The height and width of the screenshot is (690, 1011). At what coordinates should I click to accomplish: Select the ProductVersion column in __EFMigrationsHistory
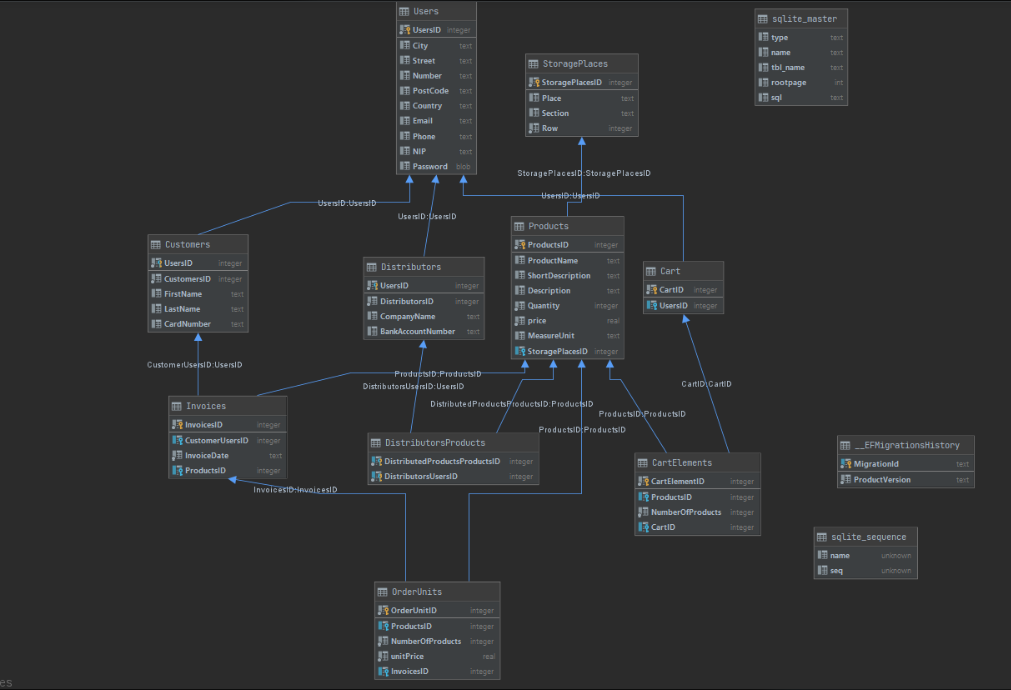(905, 480)
